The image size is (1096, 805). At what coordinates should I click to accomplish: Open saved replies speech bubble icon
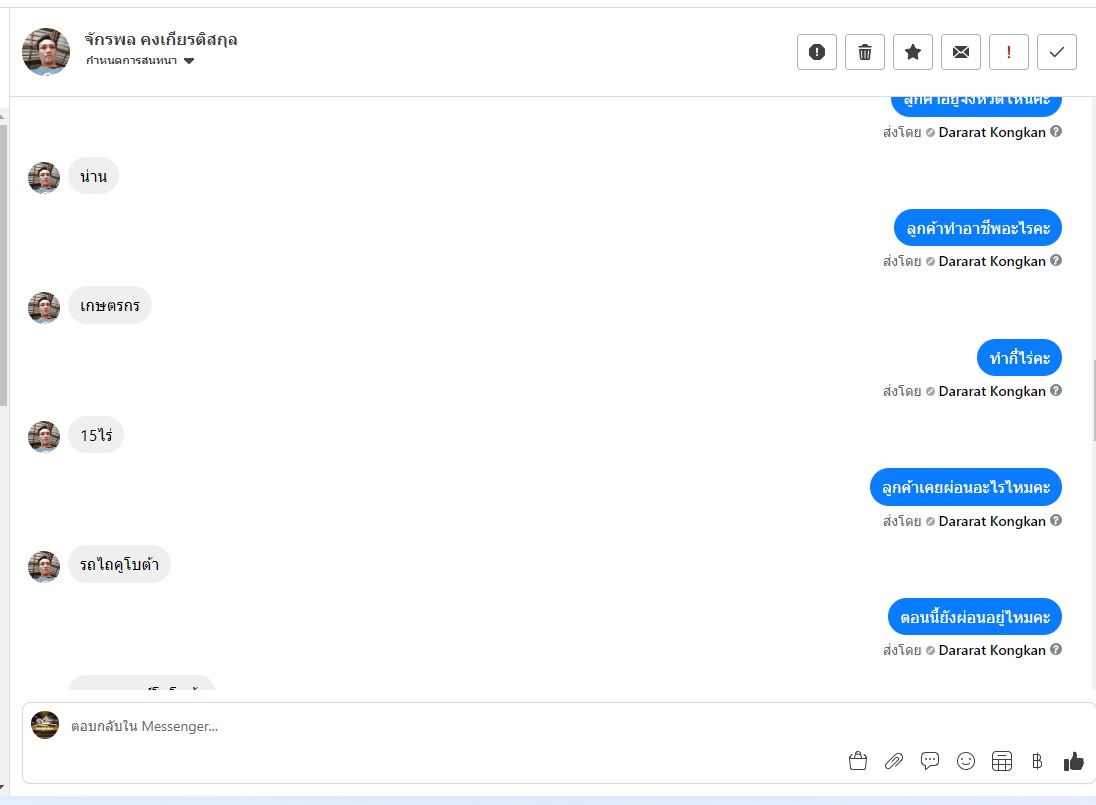coord(930,761)
